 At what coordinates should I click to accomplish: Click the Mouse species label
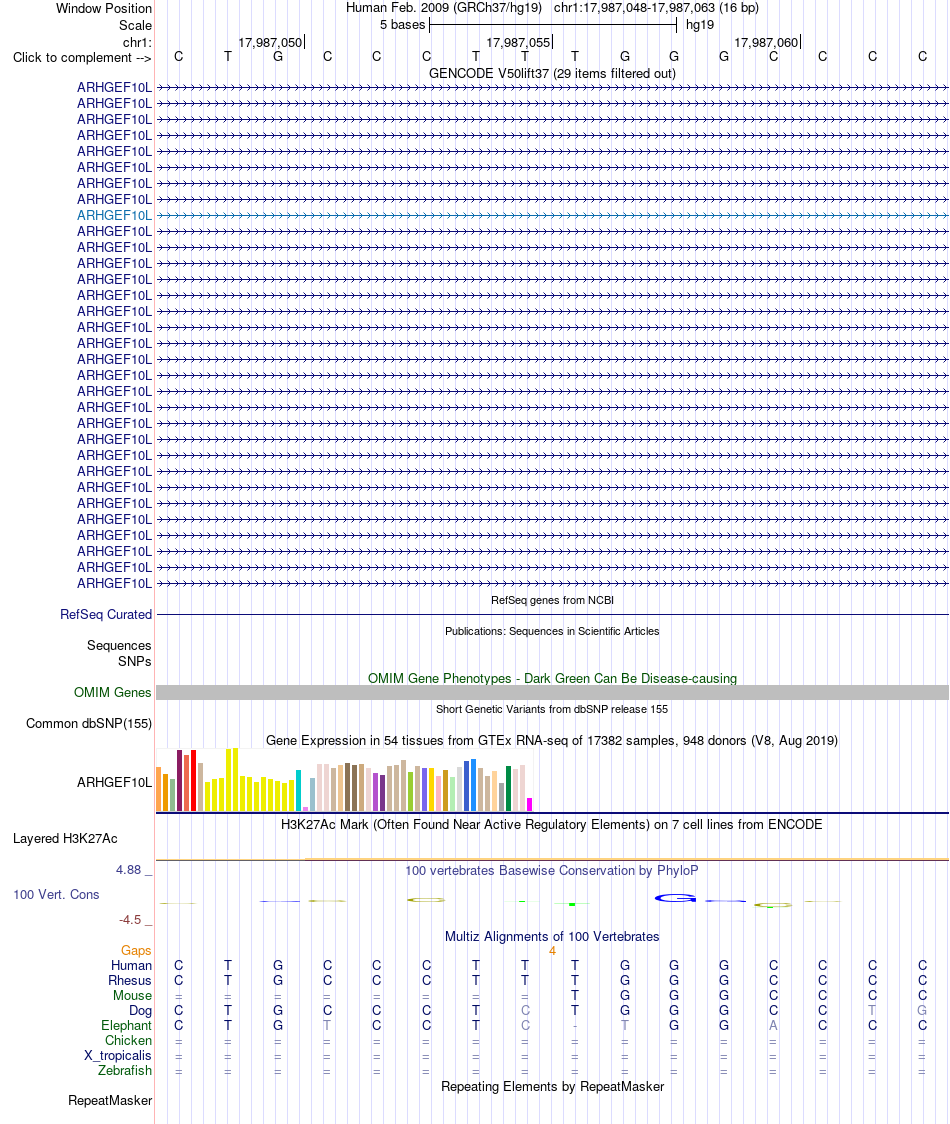(132, 996)
